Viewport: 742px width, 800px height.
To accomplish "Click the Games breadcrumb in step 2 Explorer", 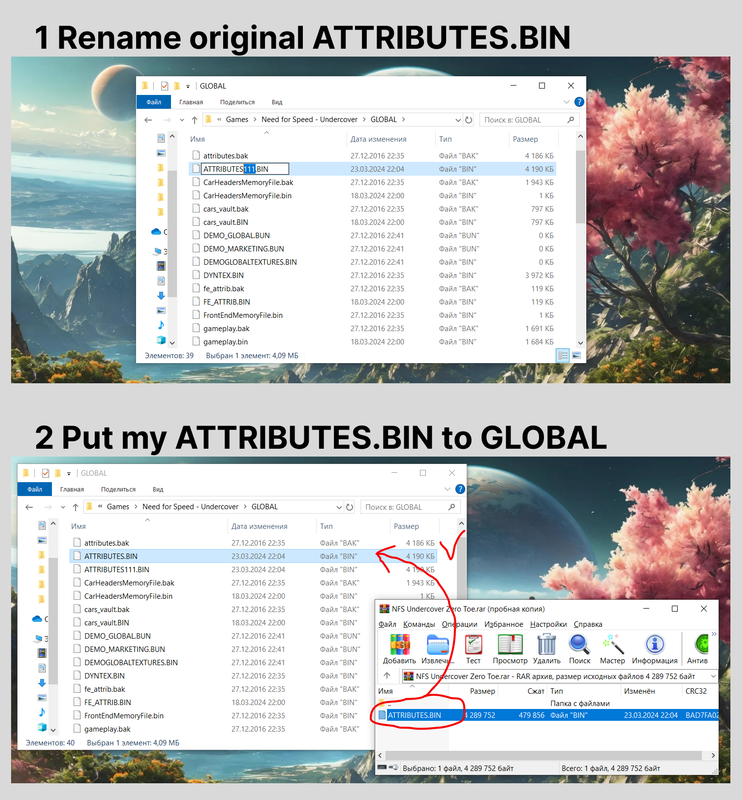I will (118, 507).
